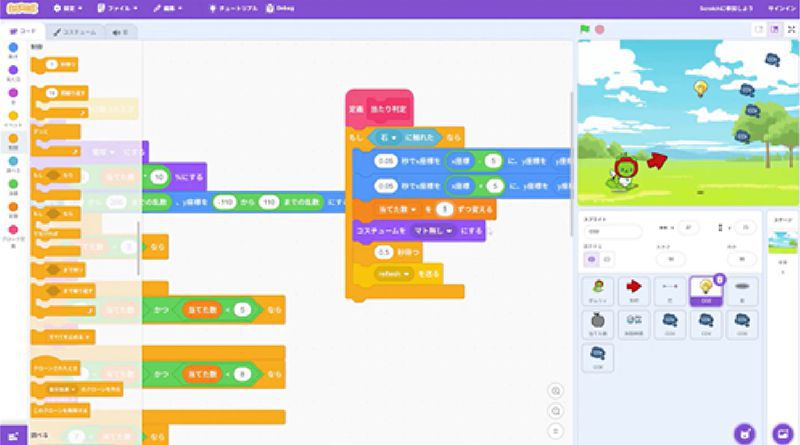Select the yellow Events block category
The width and height of the screenshot is (800, 445).
tap(13, 118)
